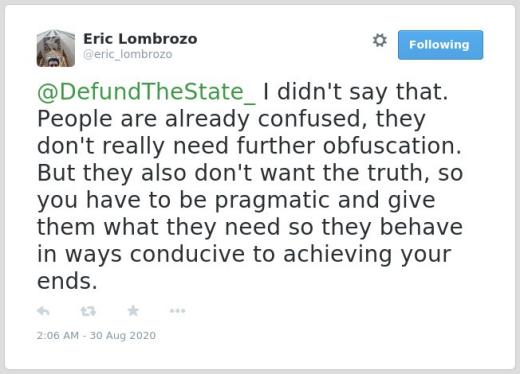Click the word obfuscation in the tweet
This screenshot has width=520, height=374.
[392, 146]
